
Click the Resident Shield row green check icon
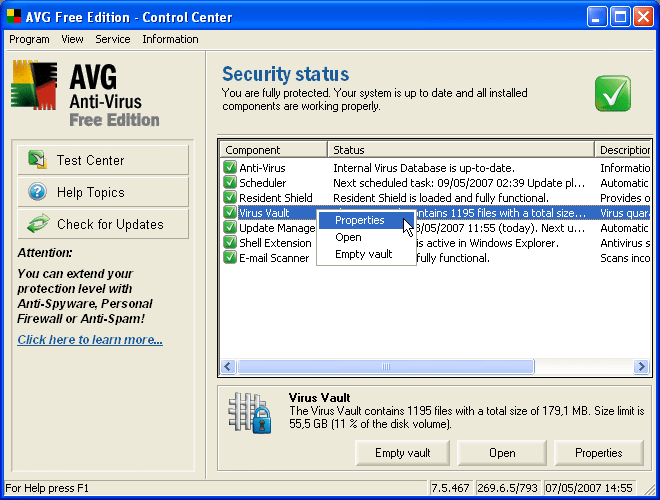point(230,197)
